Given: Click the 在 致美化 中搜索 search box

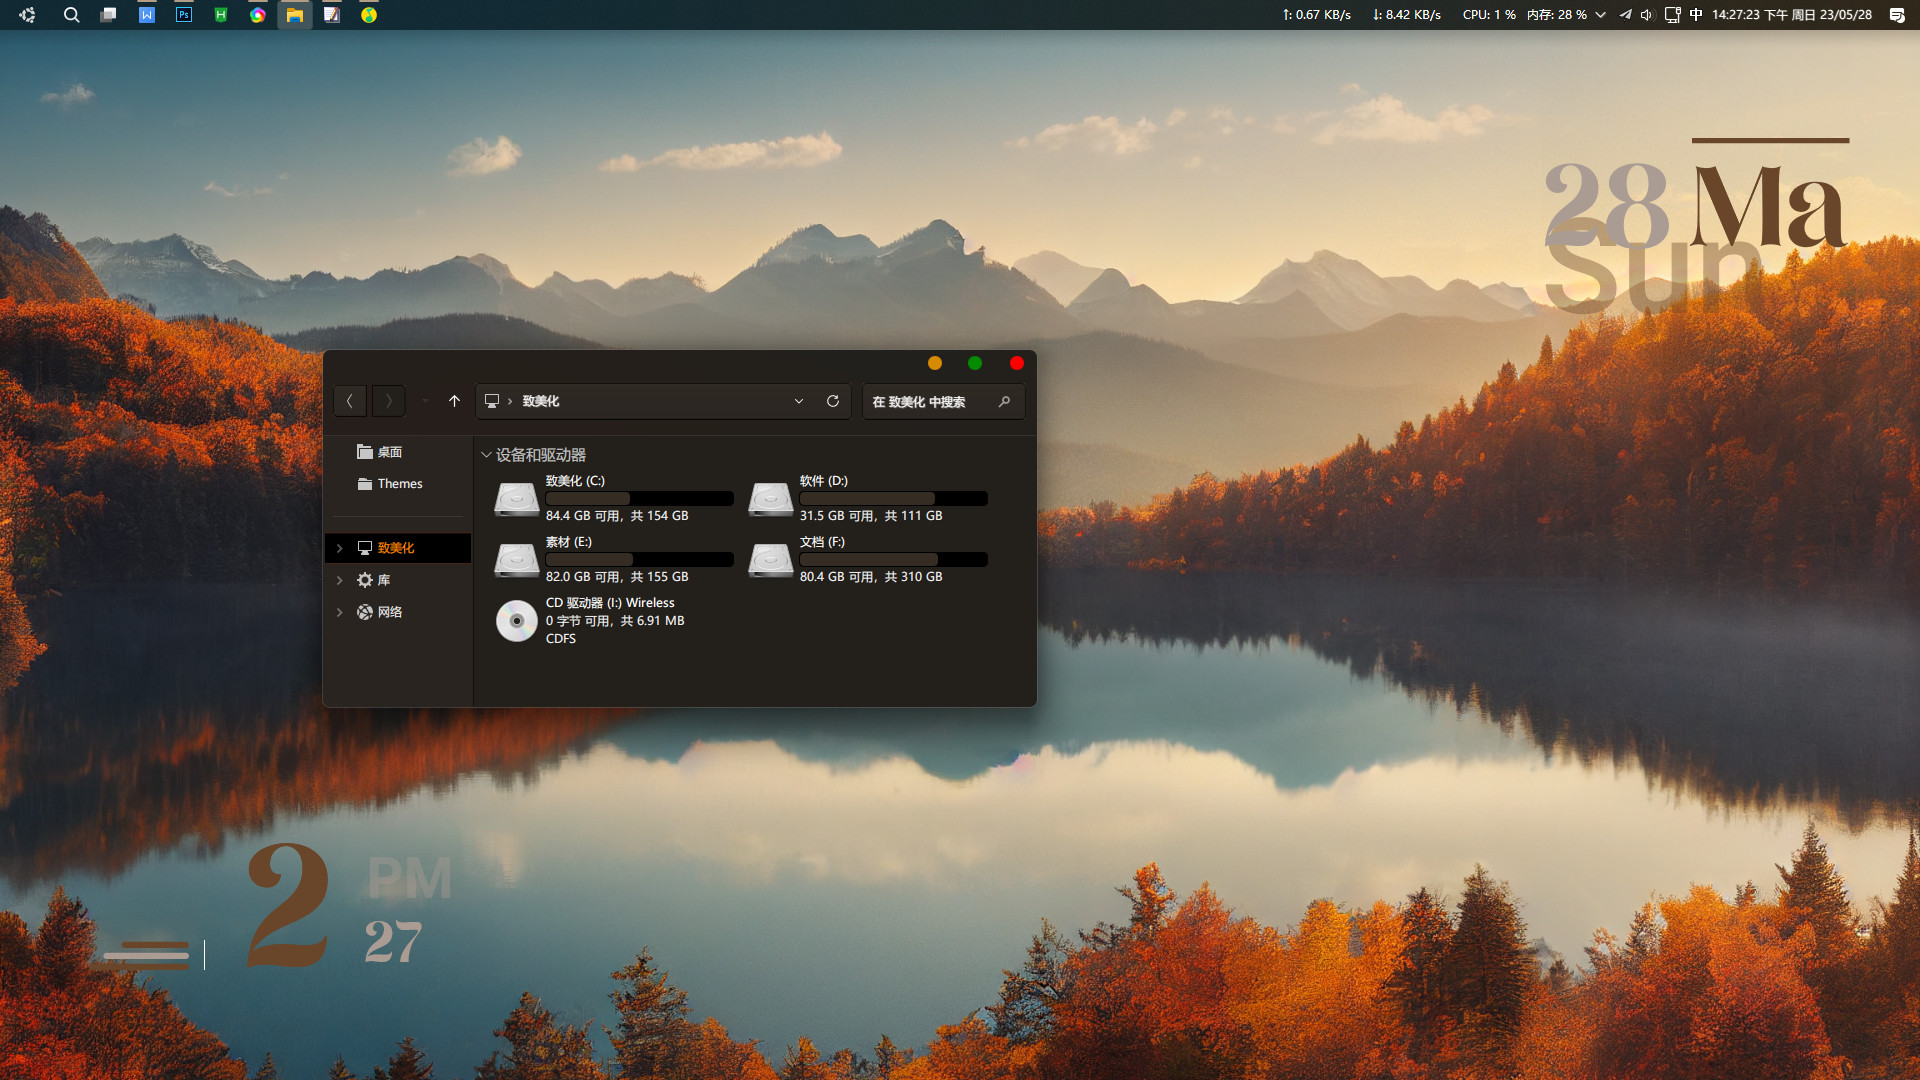Looking at the screenshot, I should (930, 402).
